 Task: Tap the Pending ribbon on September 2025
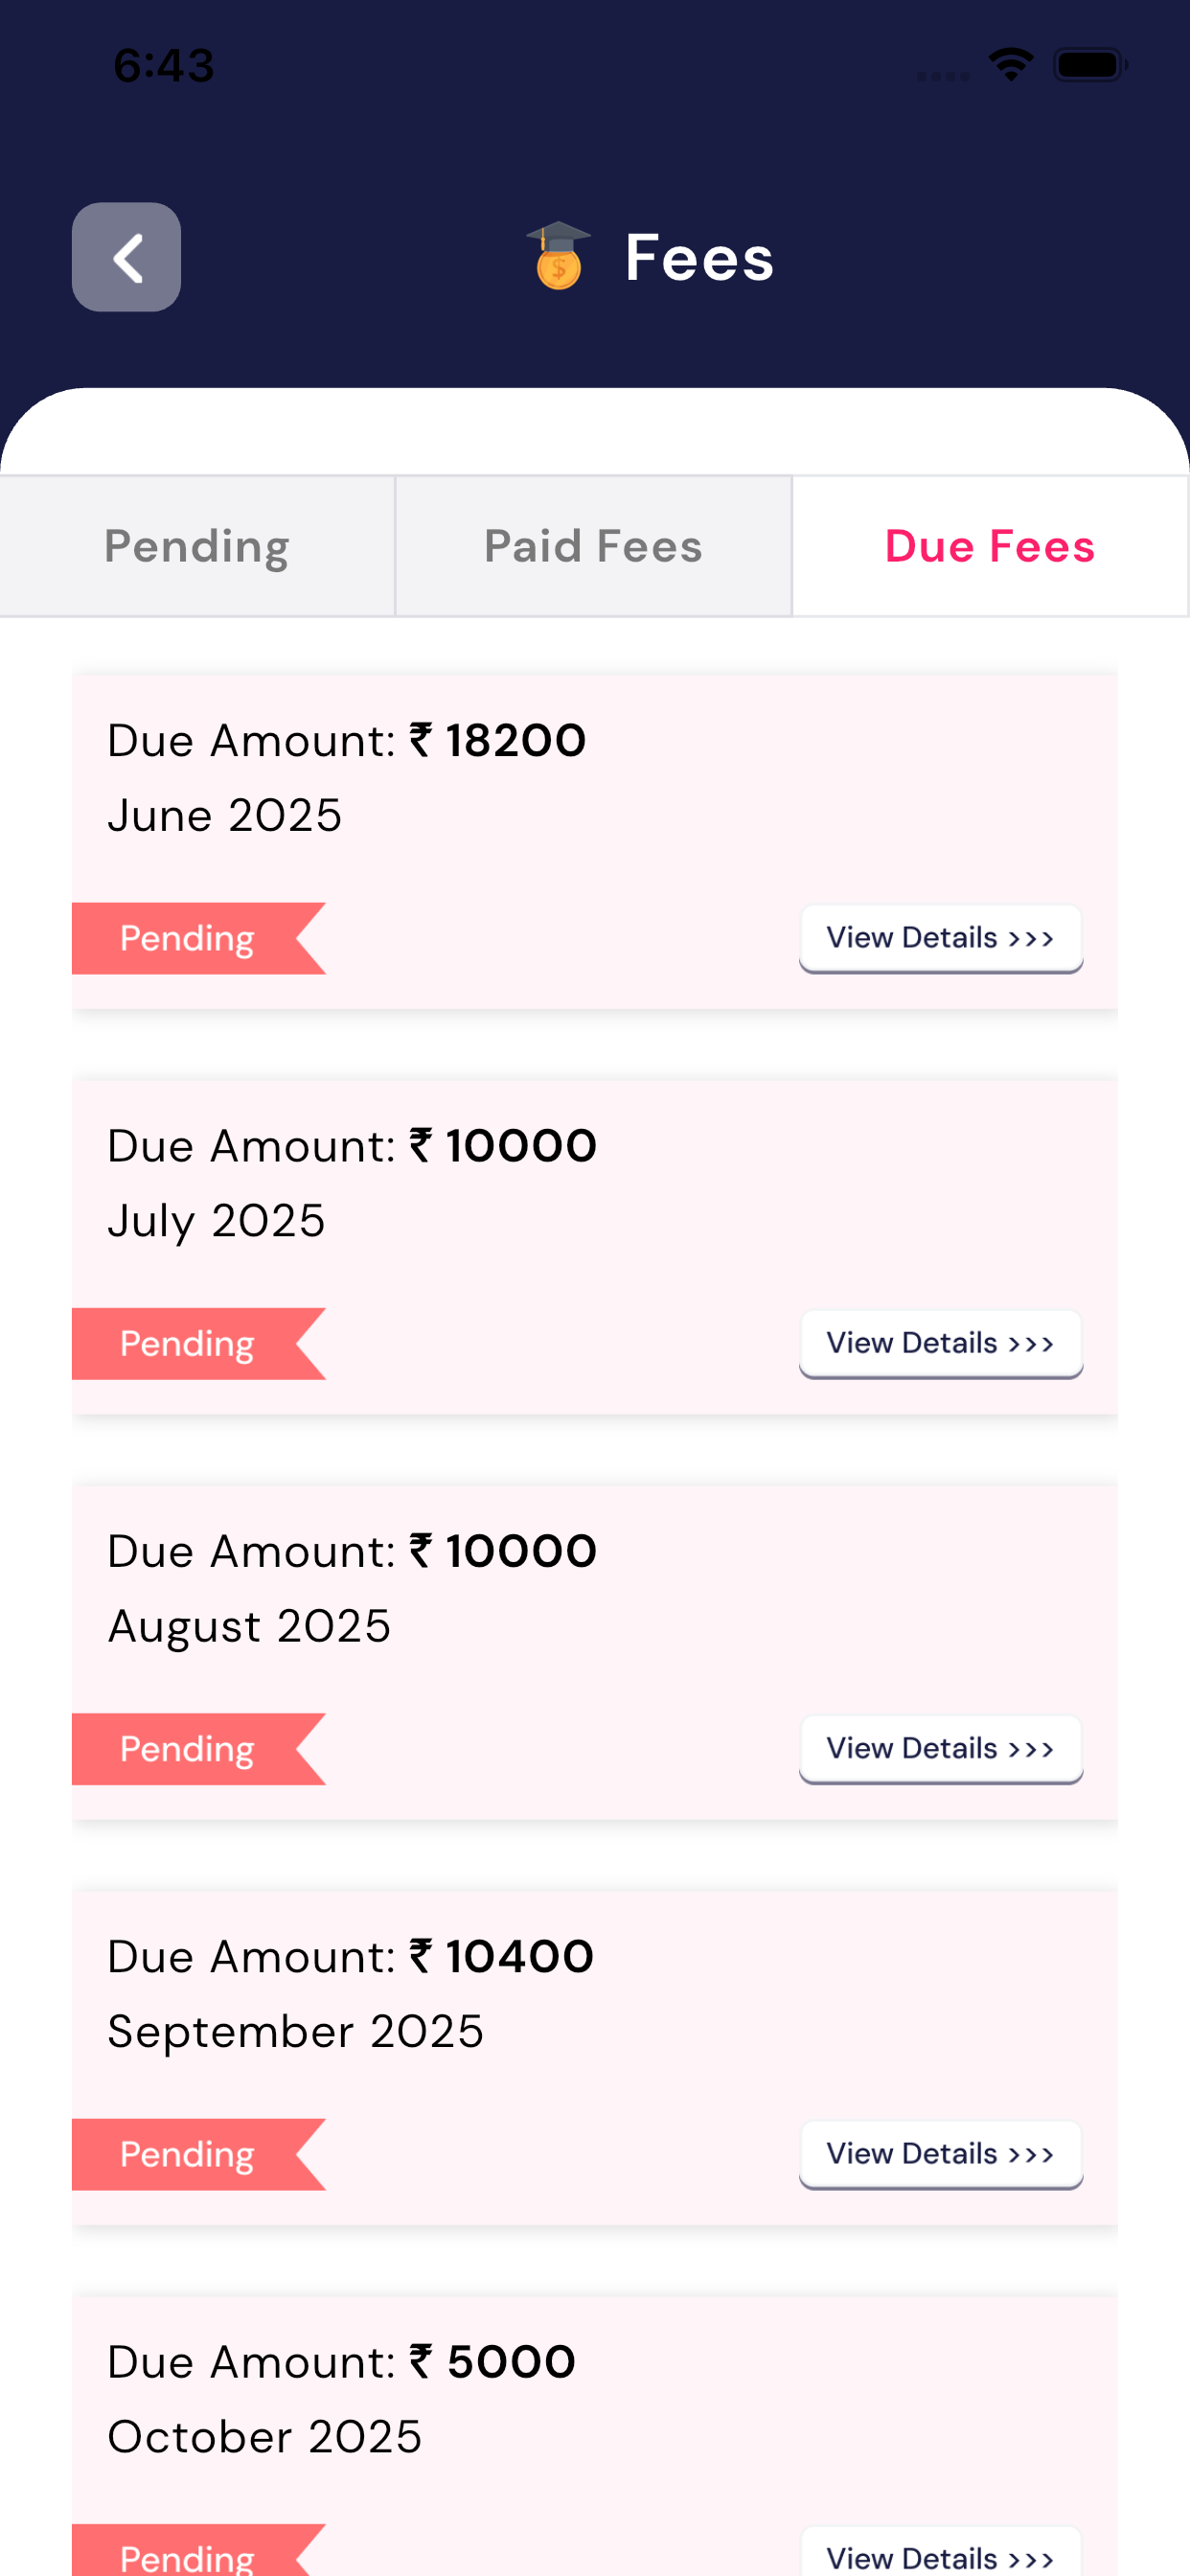[x=188, y=2153]
